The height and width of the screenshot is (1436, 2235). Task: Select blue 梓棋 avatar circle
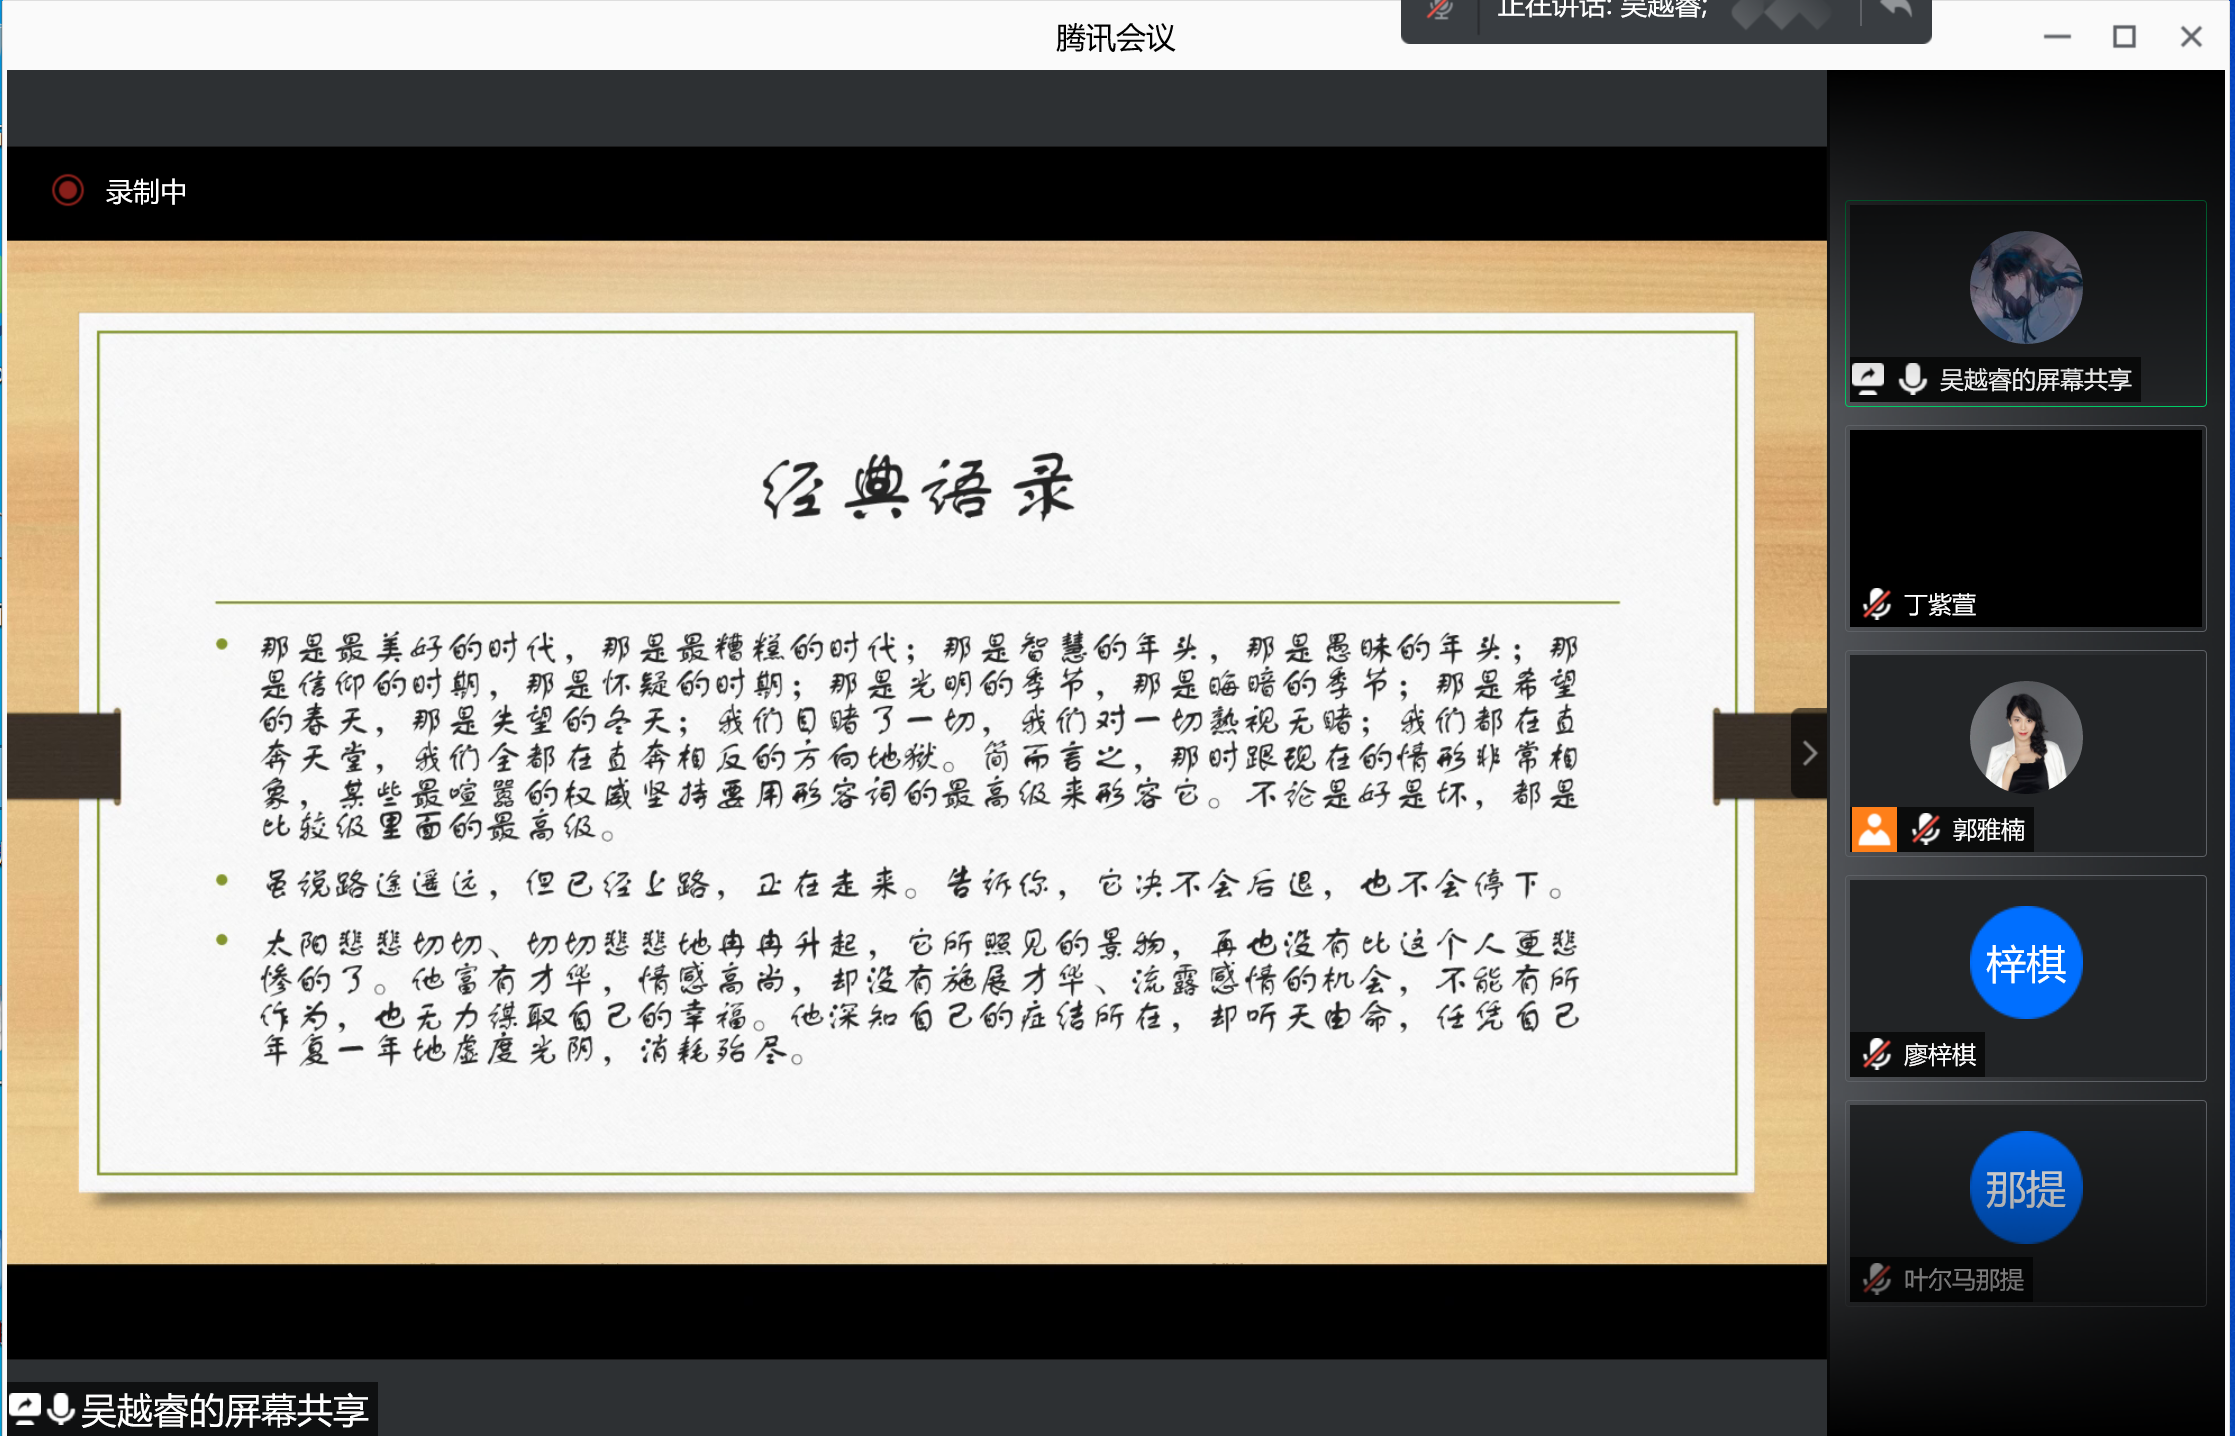tap(2025, 963)
